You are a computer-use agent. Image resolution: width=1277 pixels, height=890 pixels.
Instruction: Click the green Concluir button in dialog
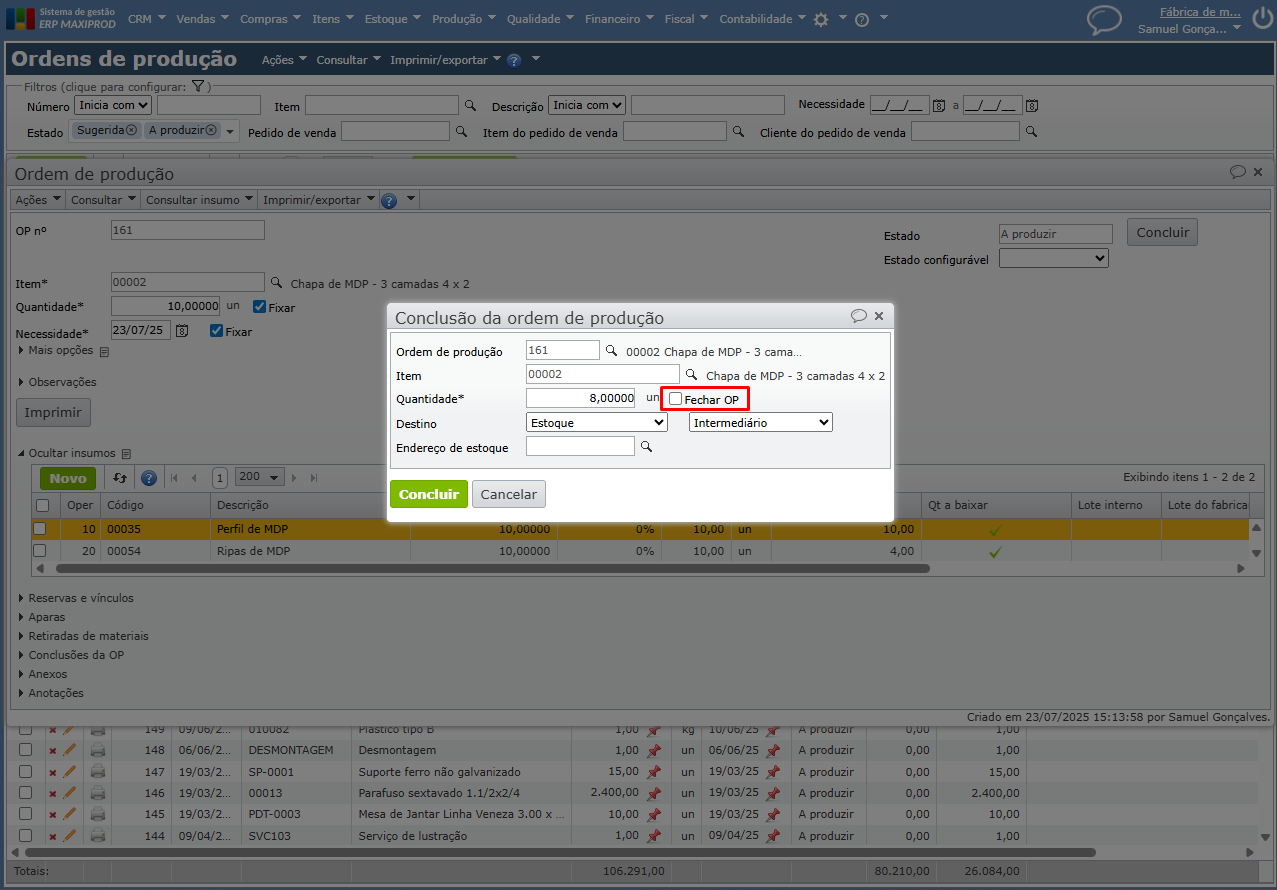coord(428,494)
